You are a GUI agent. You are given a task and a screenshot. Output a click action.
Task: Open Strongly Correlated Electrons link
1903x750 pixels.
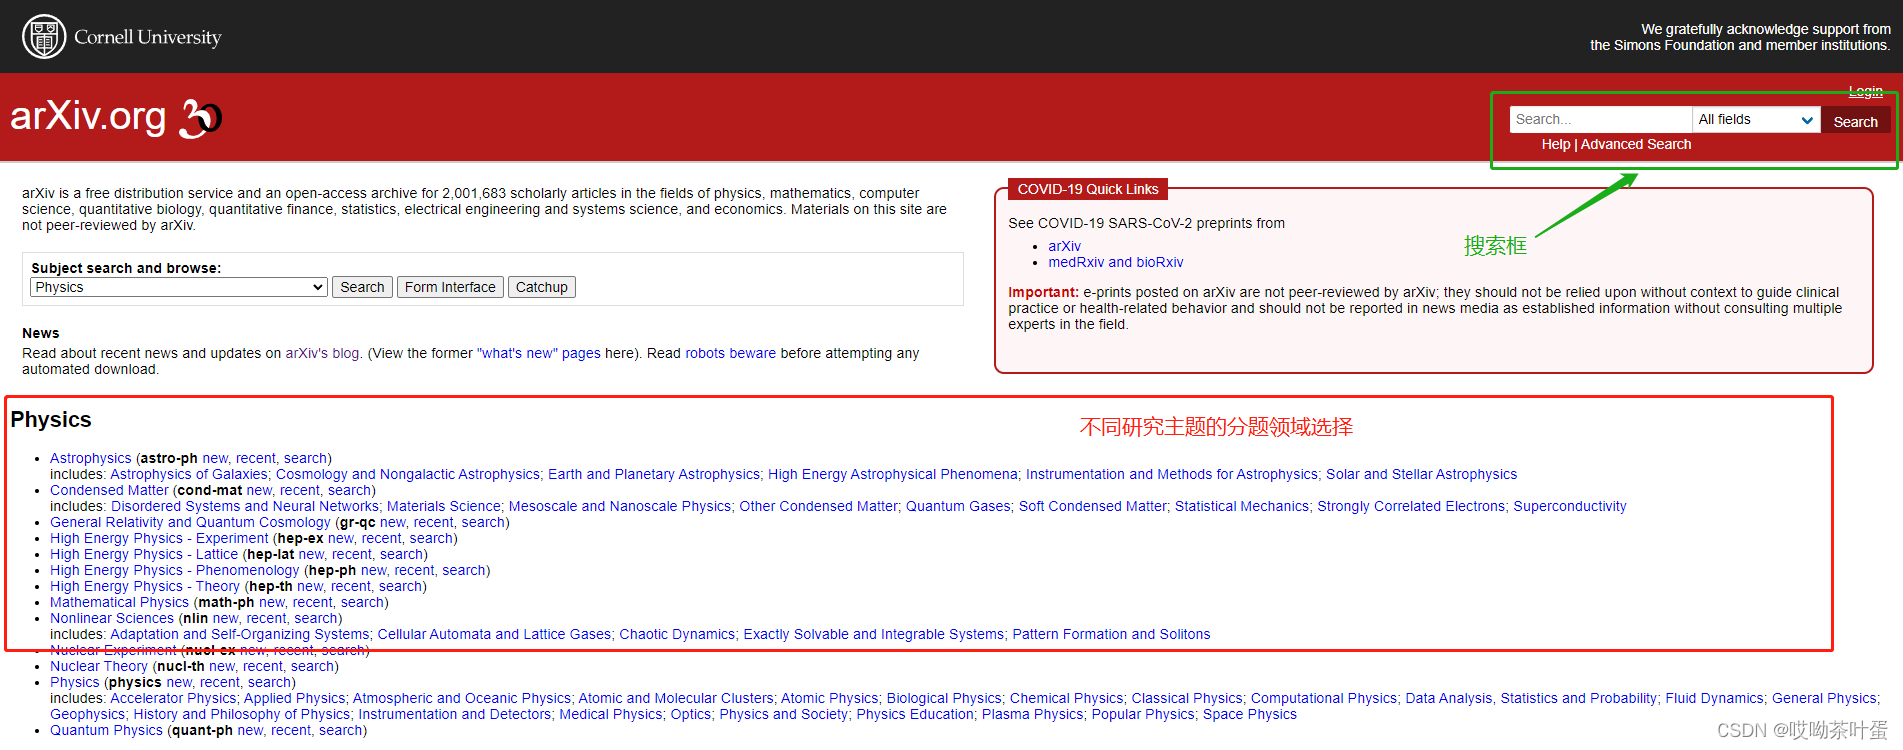pos(1411,506)
